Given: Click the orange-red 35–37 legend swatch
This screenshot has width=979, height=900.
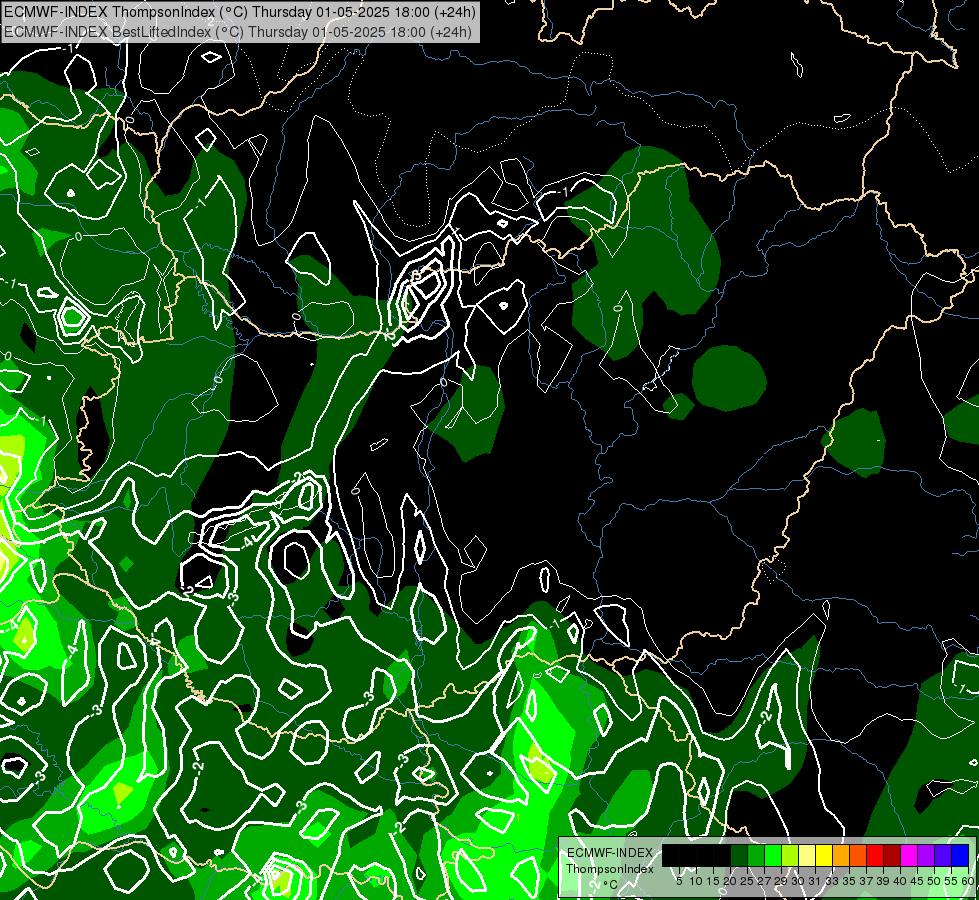Looking at the screenshot, I should coord(858,855).
